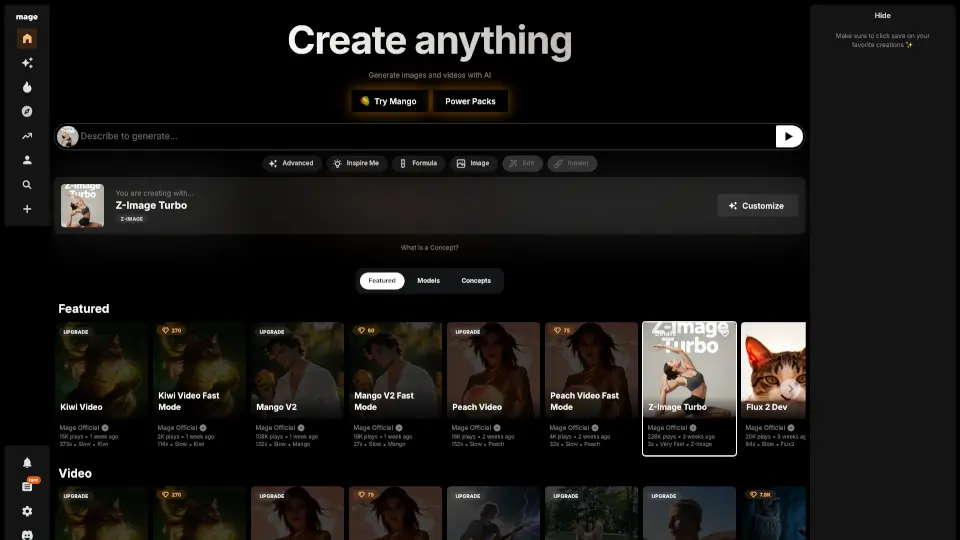Open the gear Settings icon in sidebar
Viewport: 960px width, 540px height.
pyautogui.click(x=27, y=511)
